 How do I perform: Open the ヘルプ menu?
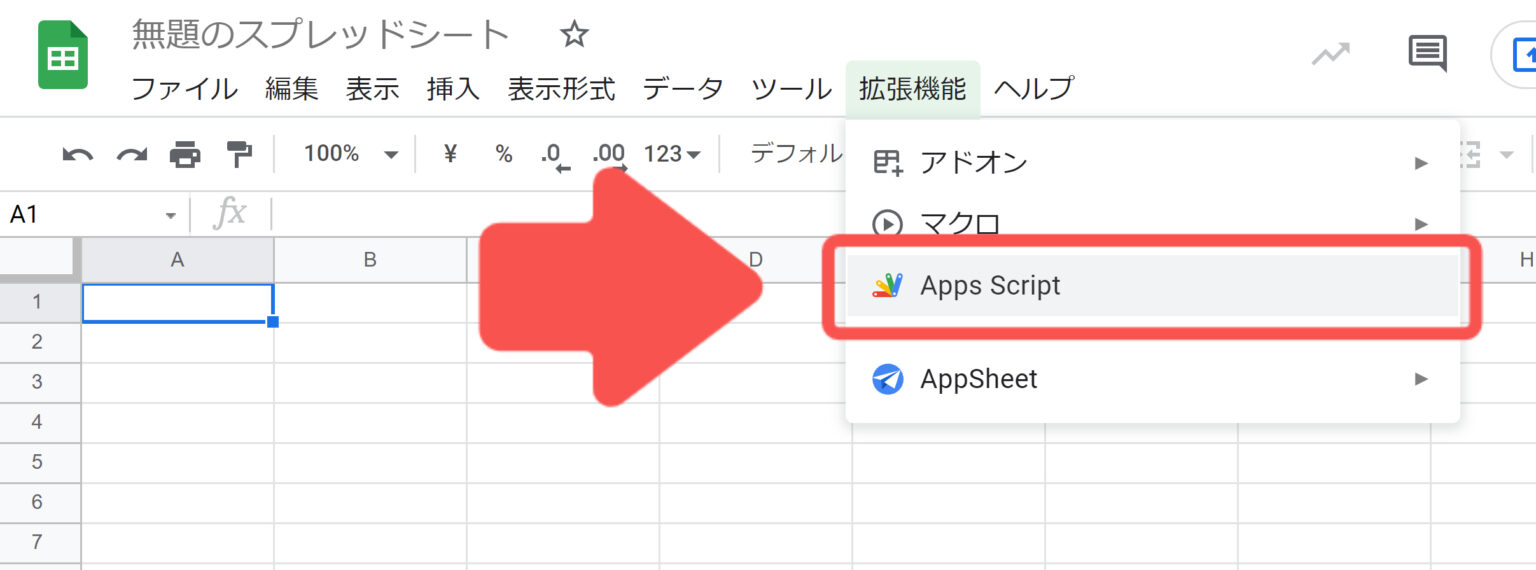1033,88
